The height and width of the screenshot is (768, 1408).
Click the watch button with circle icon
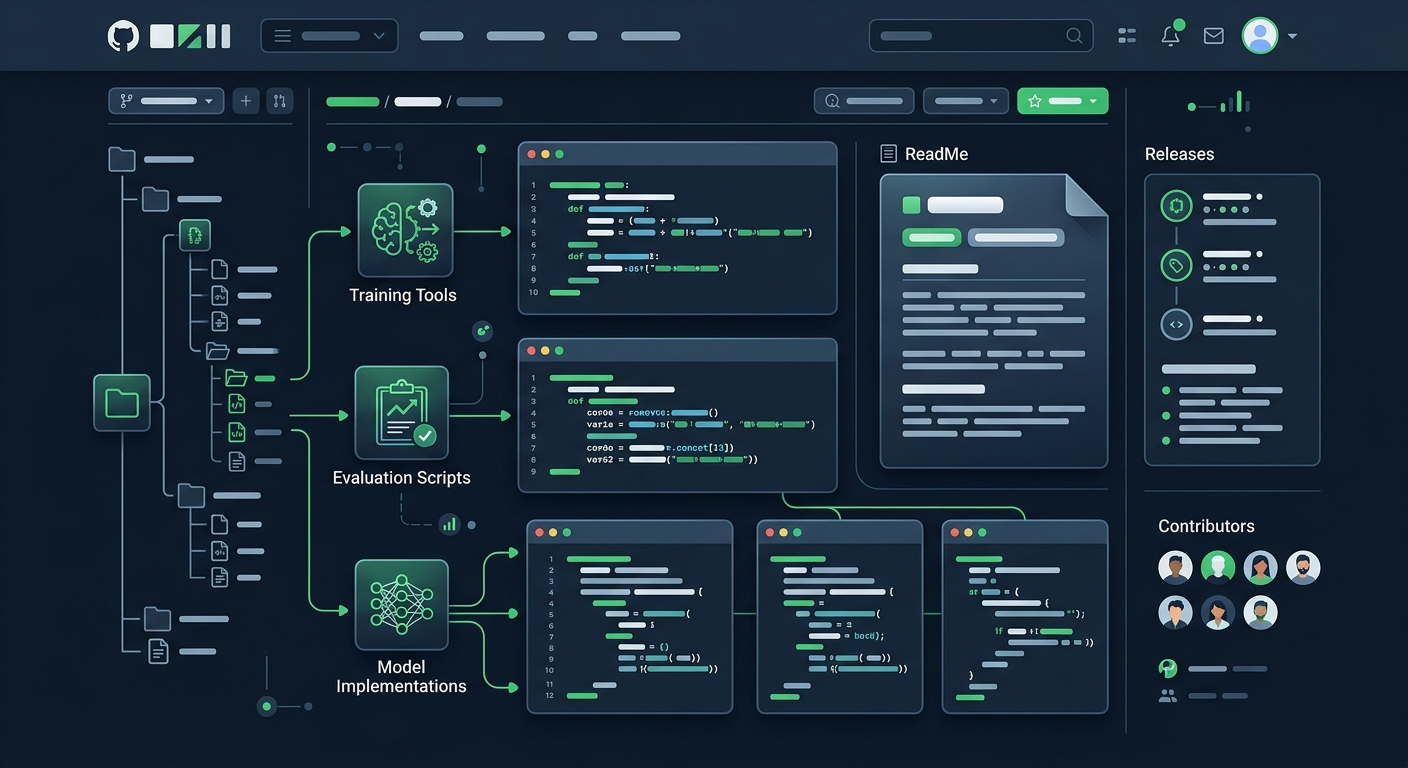point(864,101)
